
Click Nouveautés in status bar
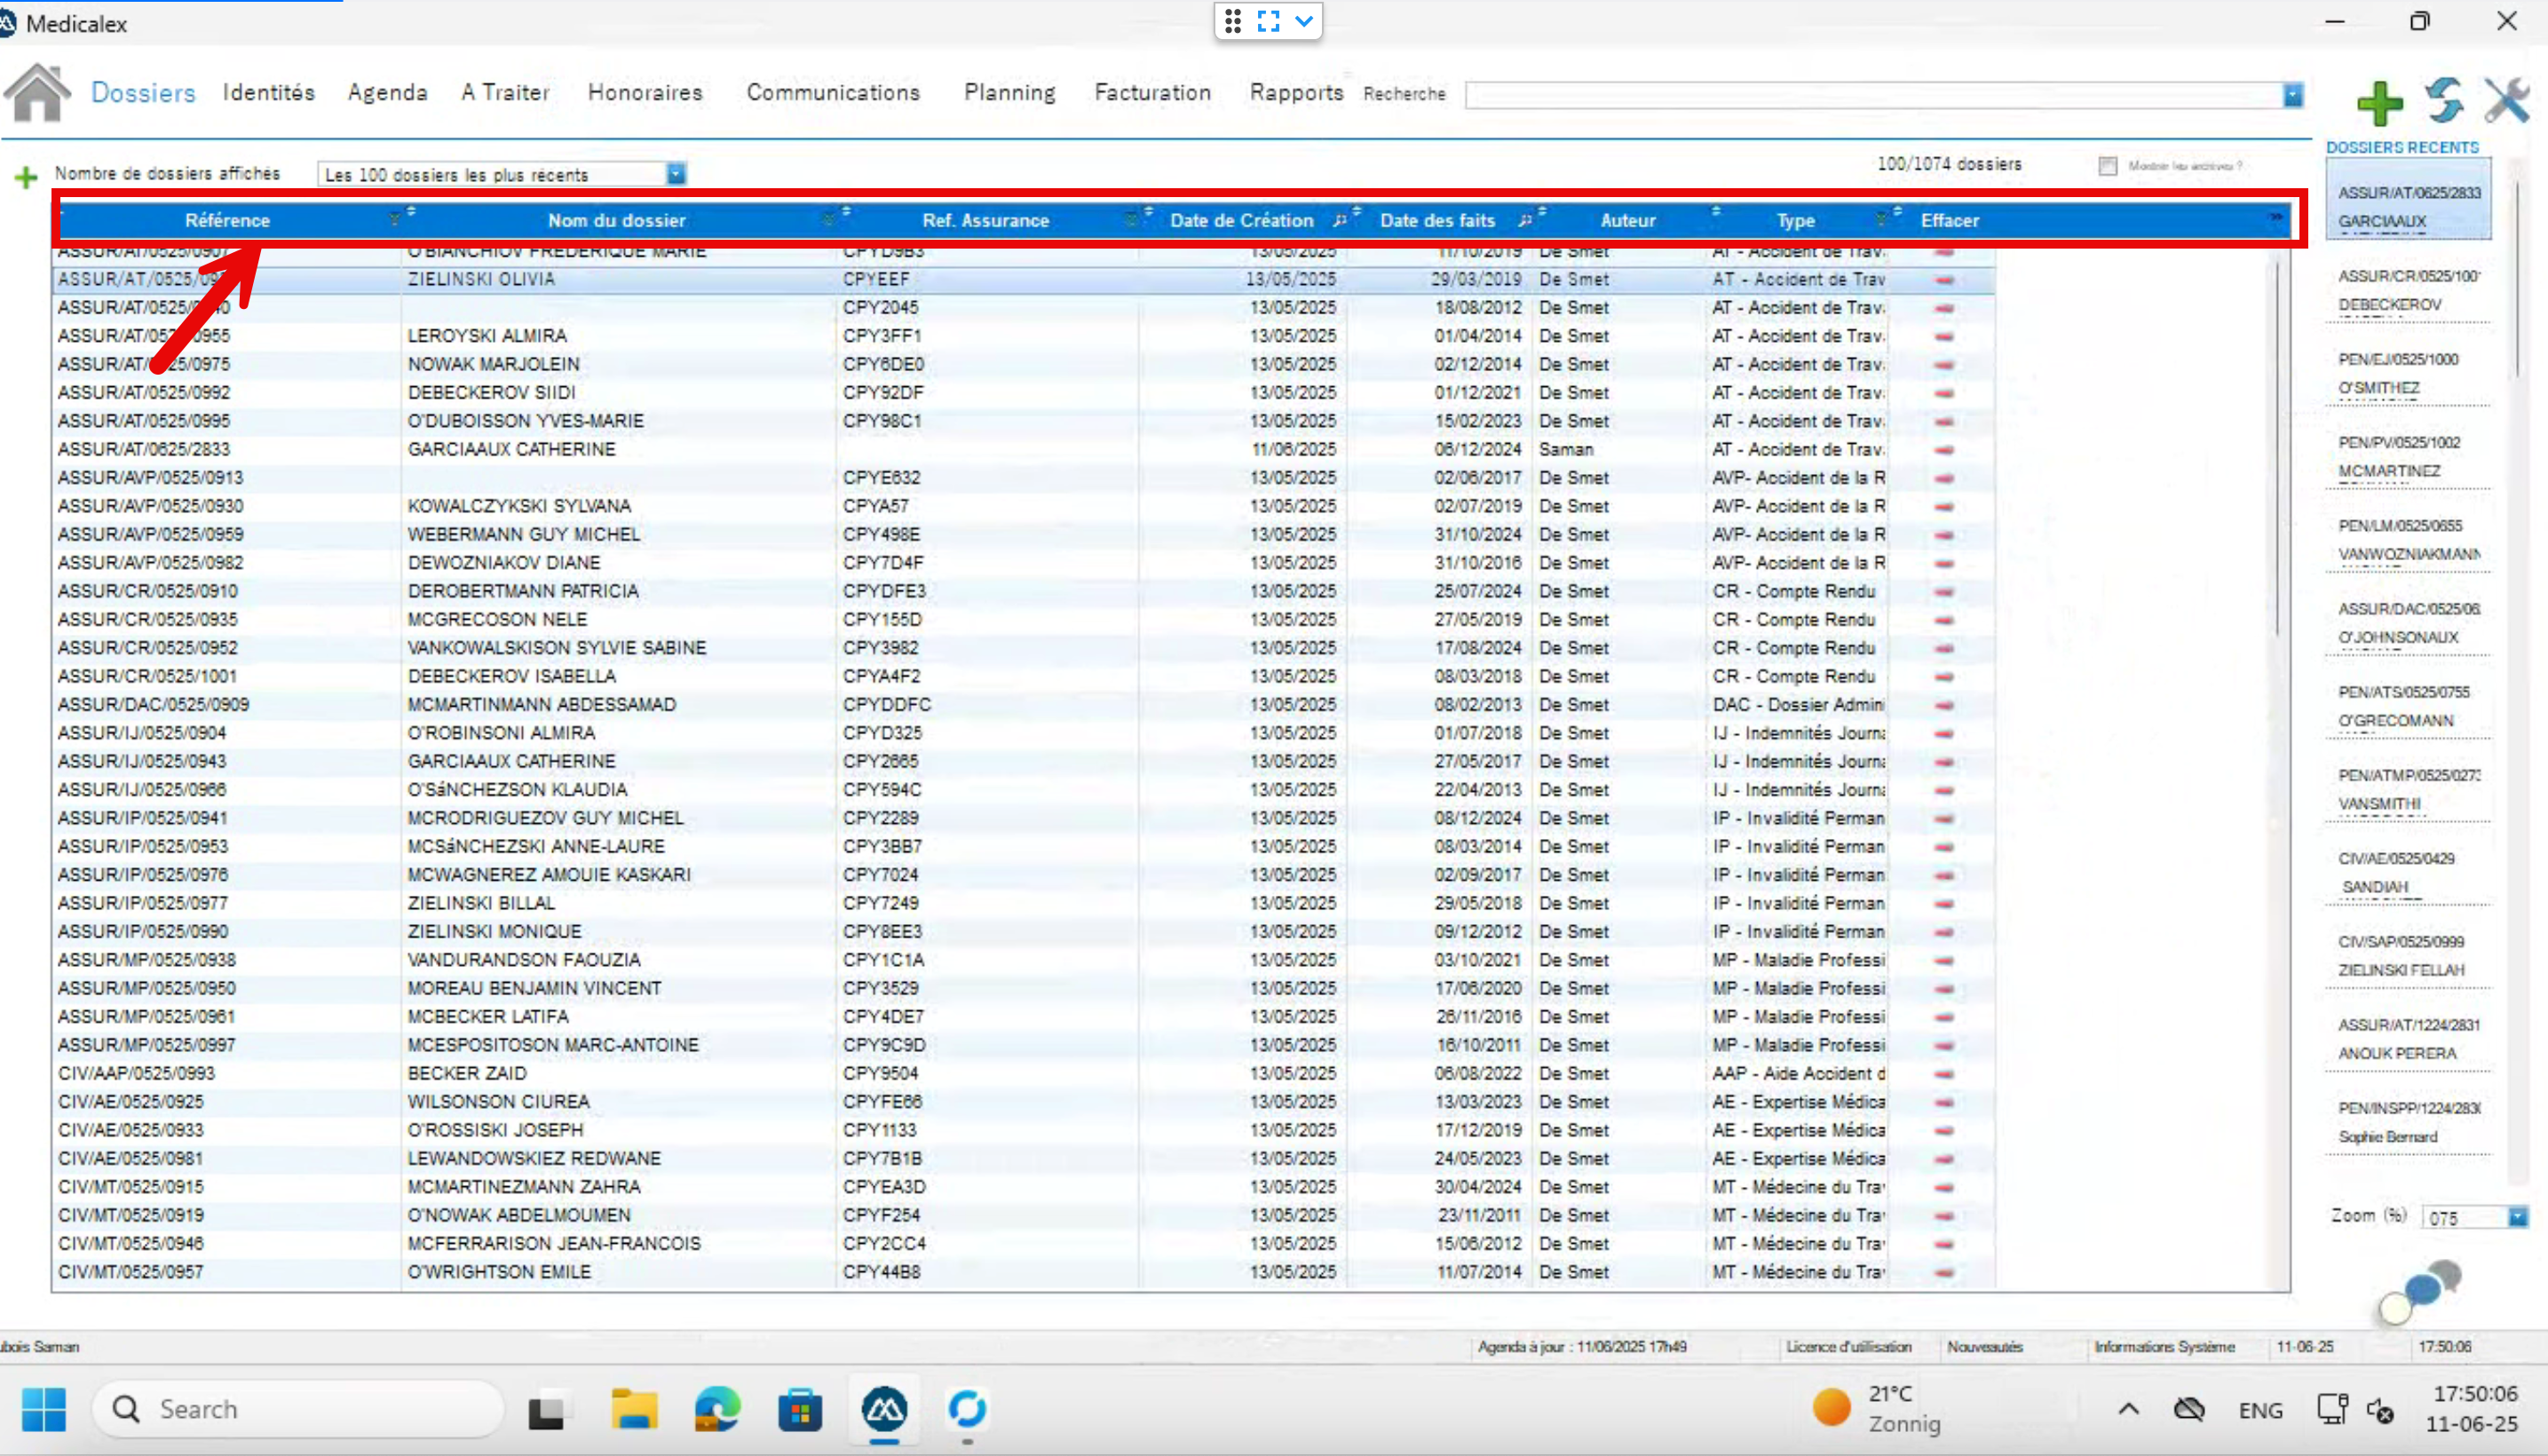tap(1984, 1347)
